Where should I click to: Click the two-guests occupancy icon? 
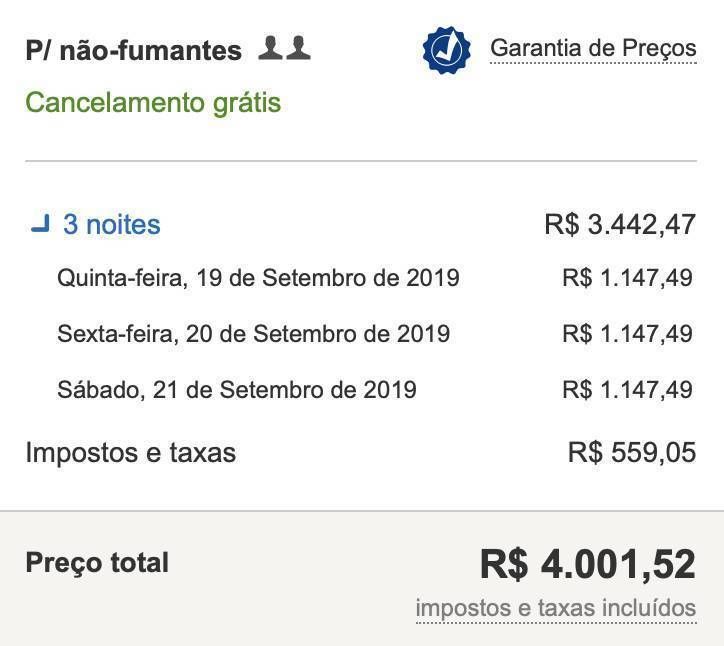[x=284, y=48]
